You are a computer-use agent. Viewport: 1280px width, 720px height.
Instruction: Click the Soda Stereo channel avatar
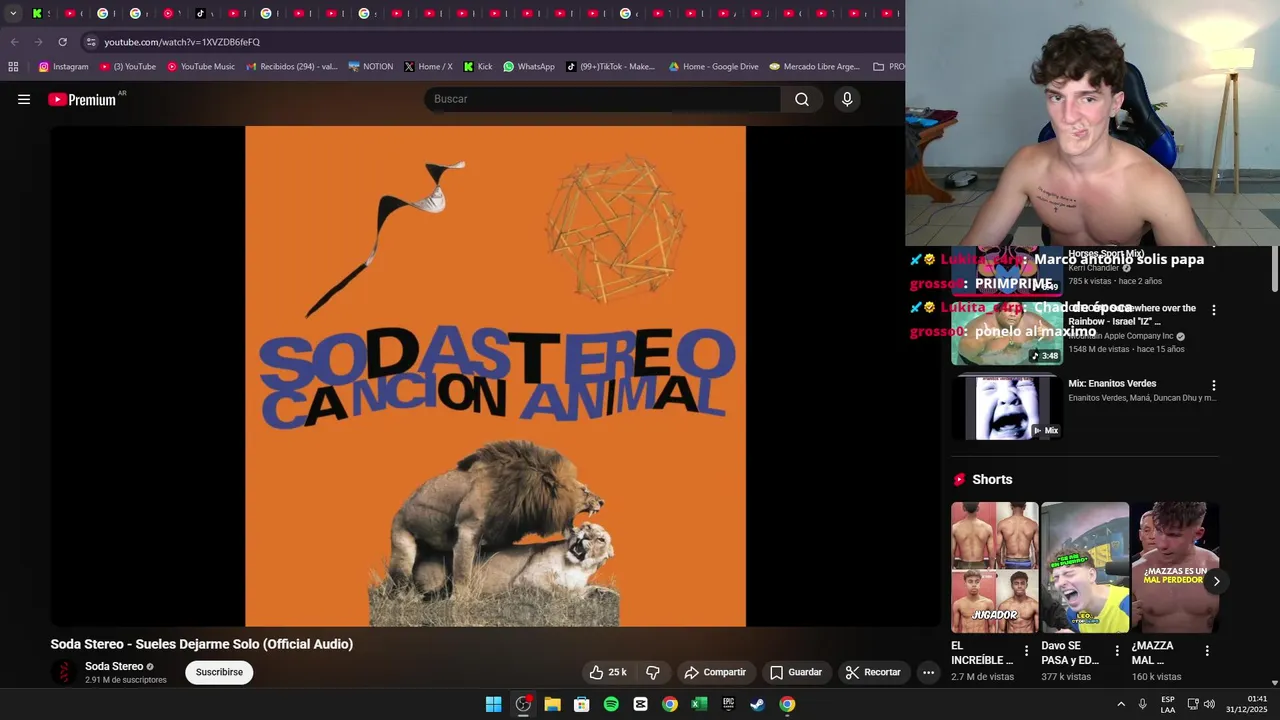coord(64,672)
